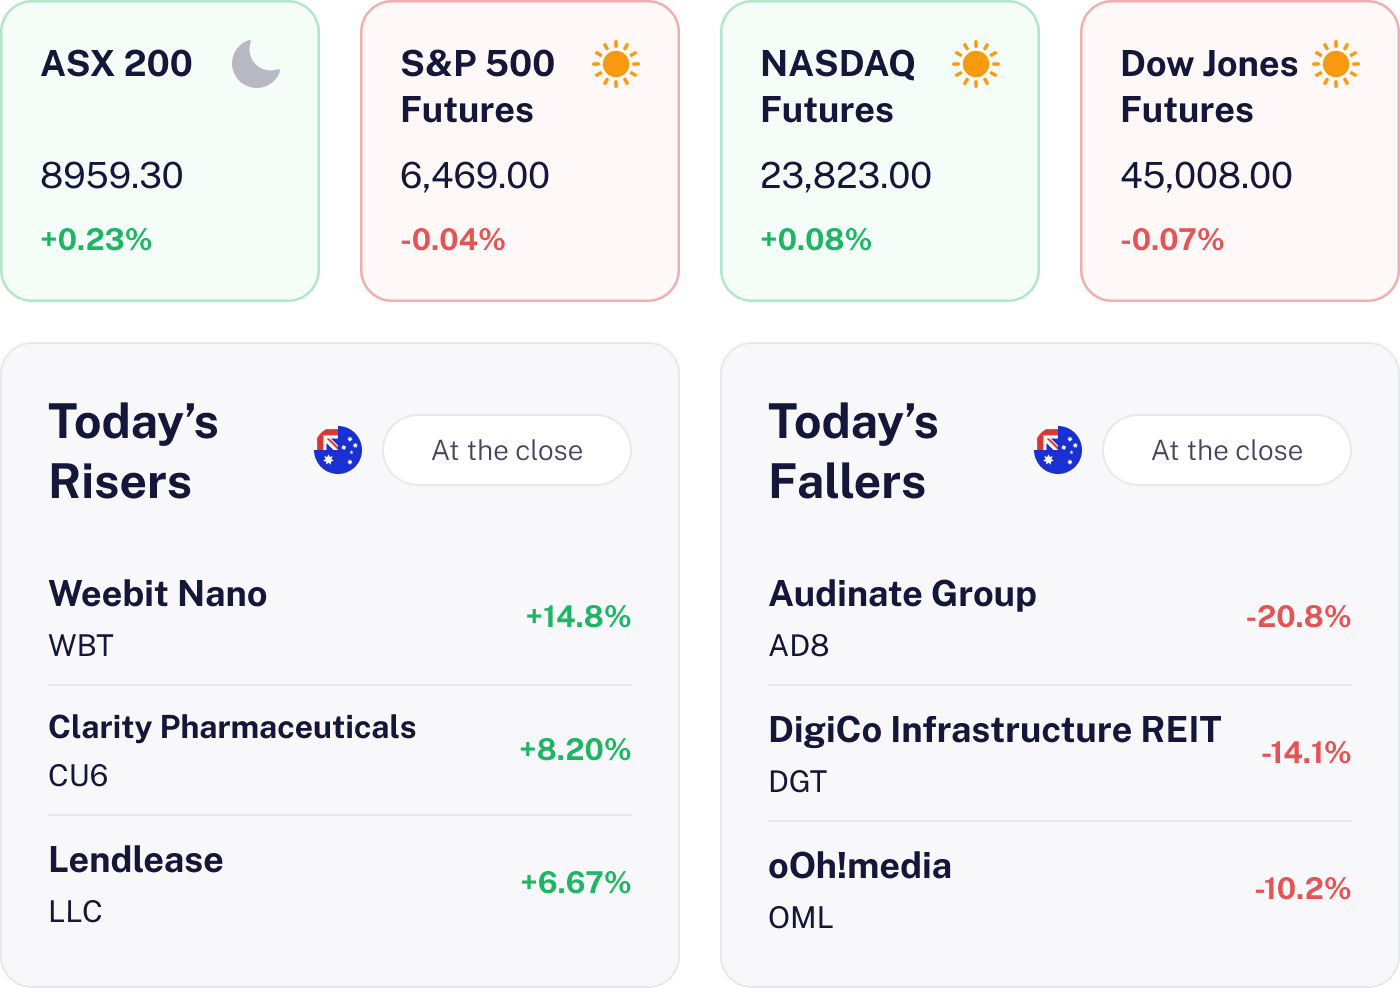
Task: Select the Lendlease LLC listing
Action: (x=340, y=884)
